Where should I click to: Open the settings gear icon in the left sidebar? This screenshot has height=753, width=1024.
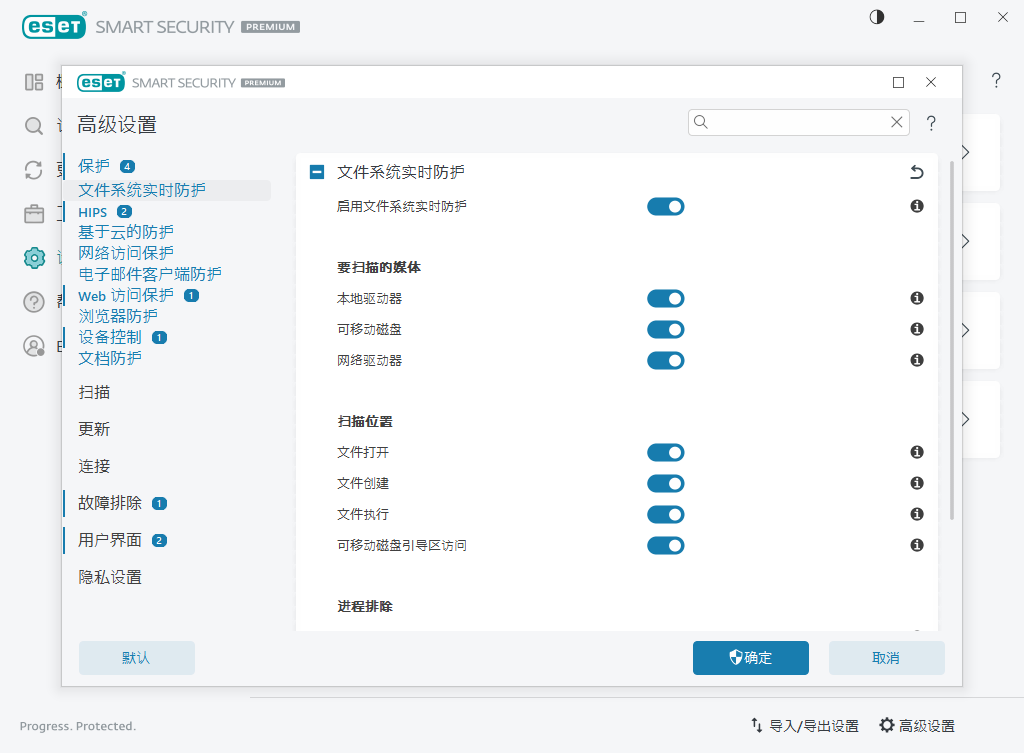pos(33,257)
